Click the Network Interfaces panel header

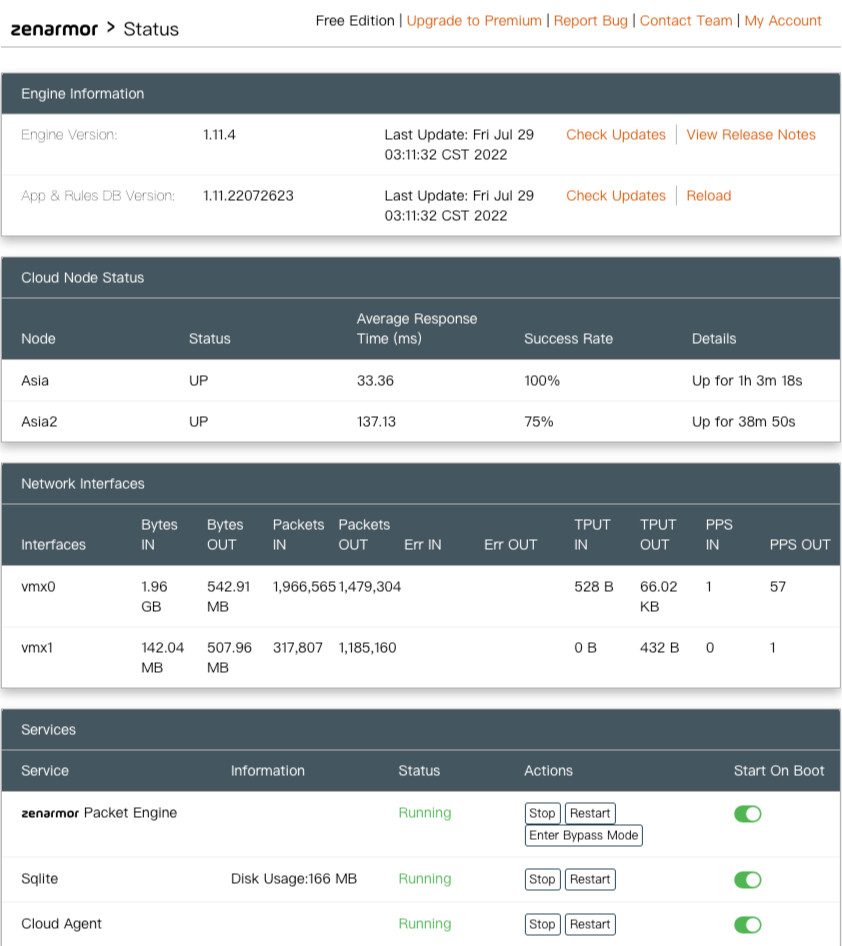(x=420, y=483)
